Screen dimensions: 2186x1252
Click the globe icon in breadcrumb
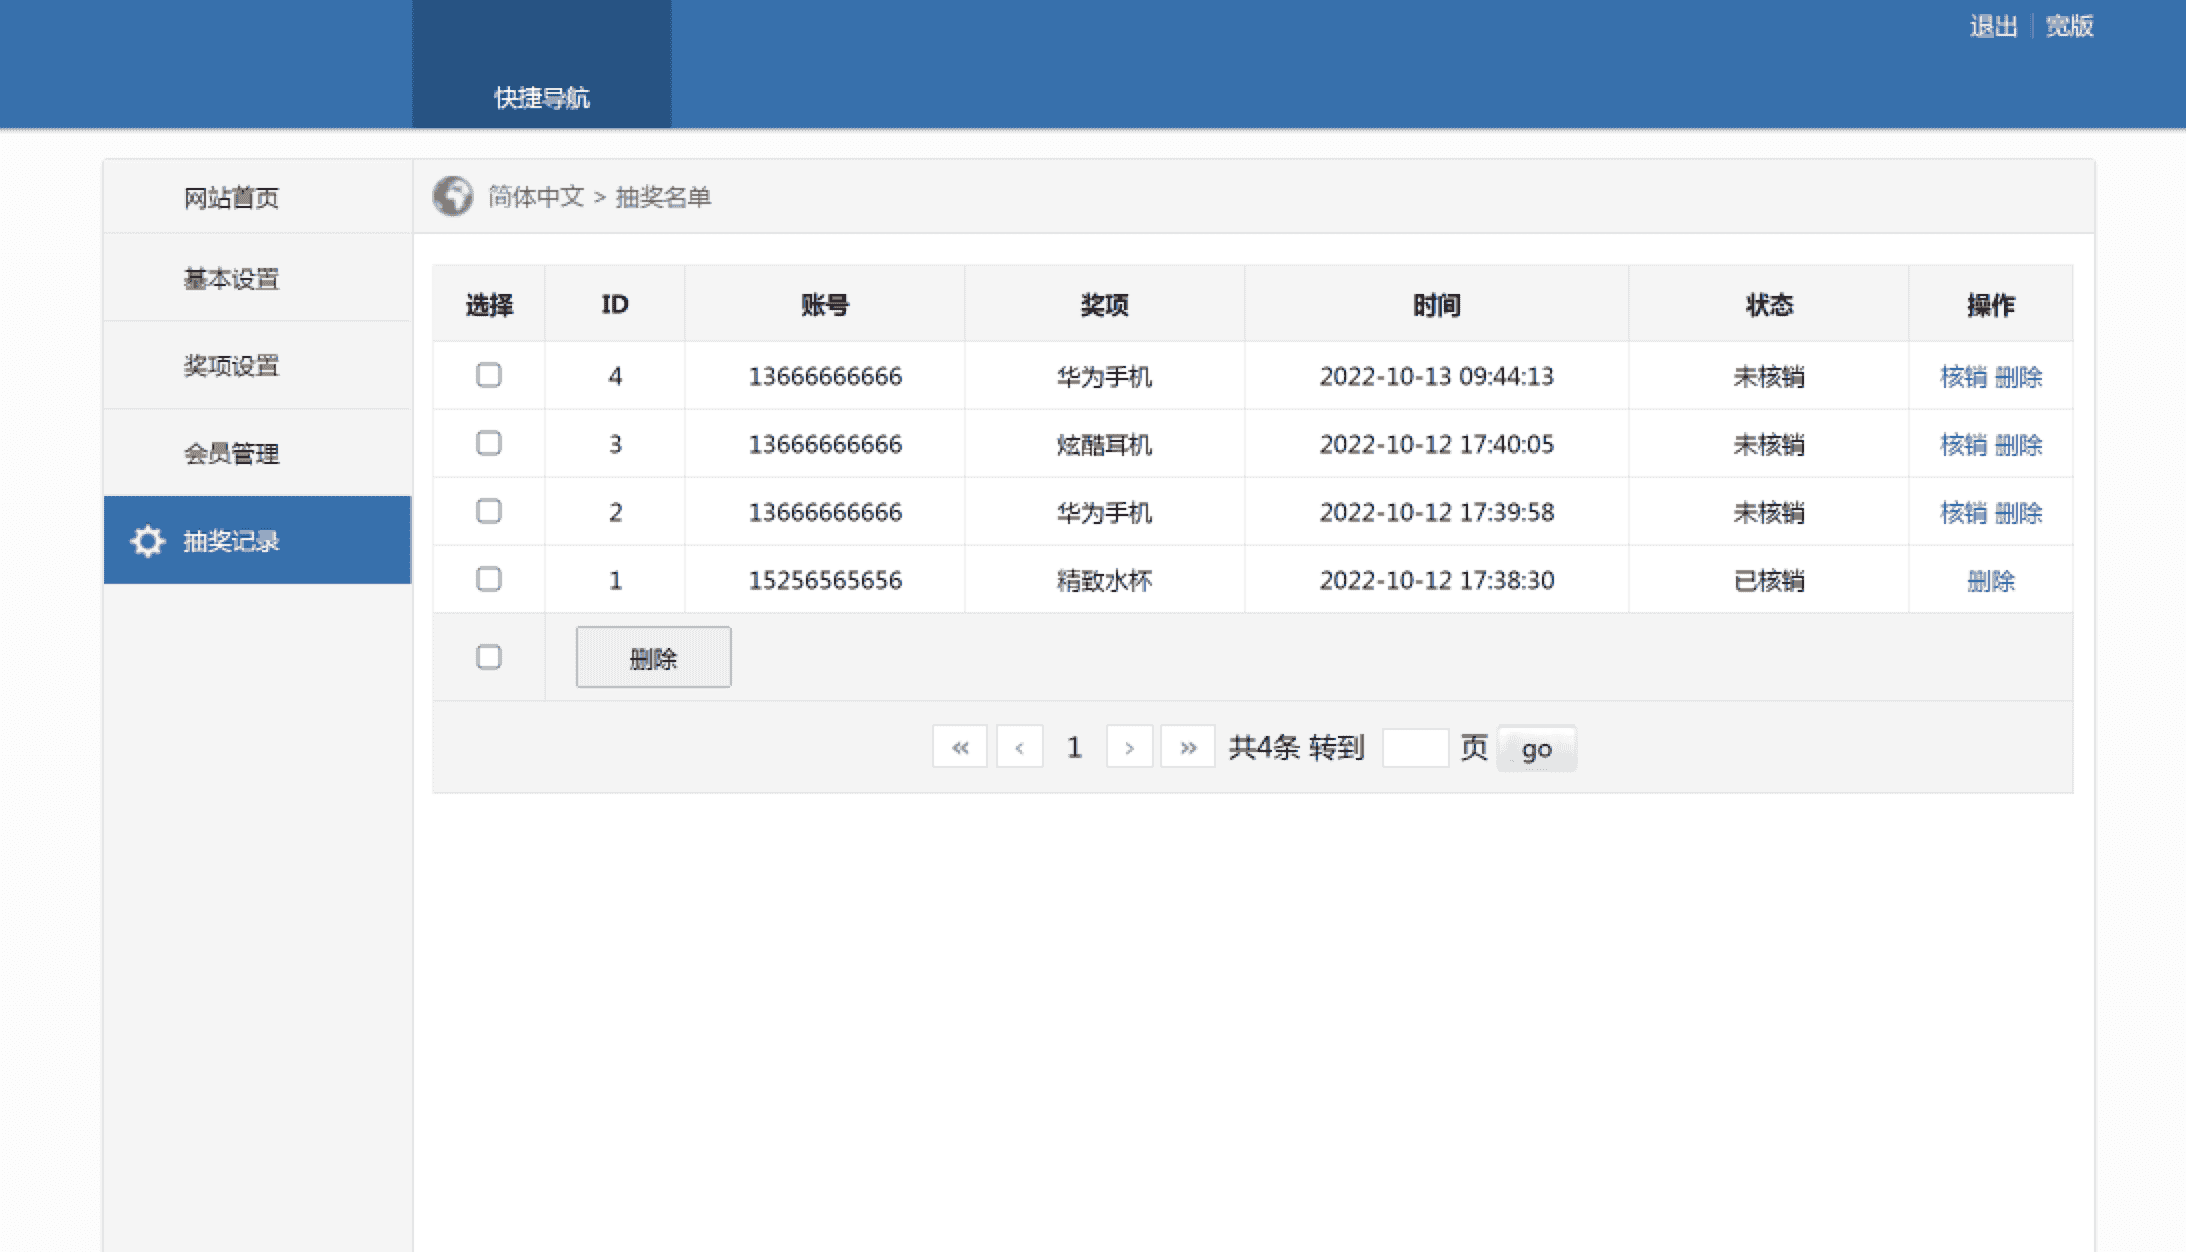(452, 196)
